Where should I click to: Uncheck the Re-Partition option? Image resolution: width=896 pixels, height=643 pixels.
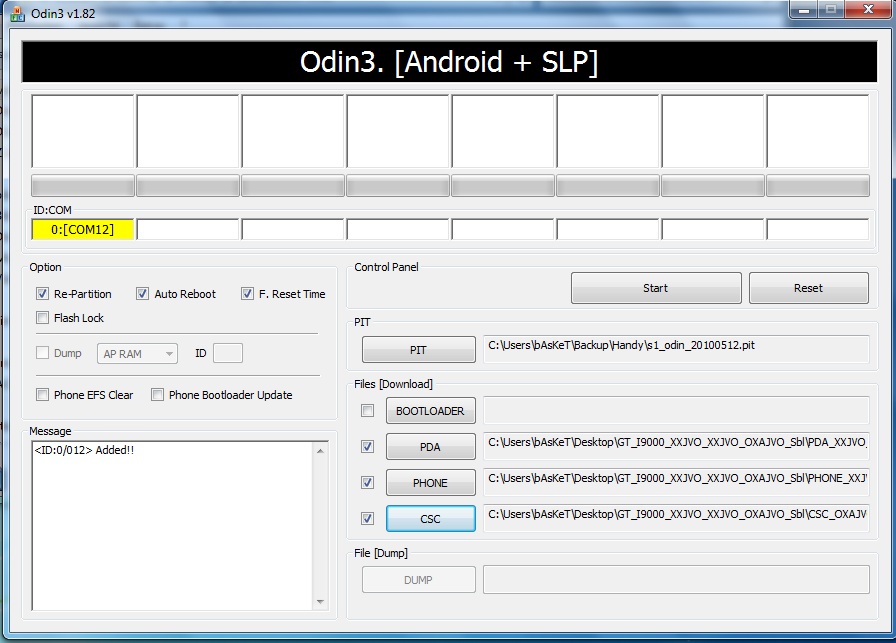coord(42,294)
